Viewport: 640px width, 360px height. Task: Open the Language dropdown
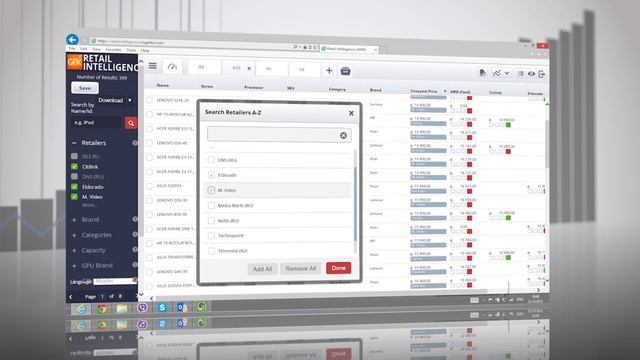(114, 281)
